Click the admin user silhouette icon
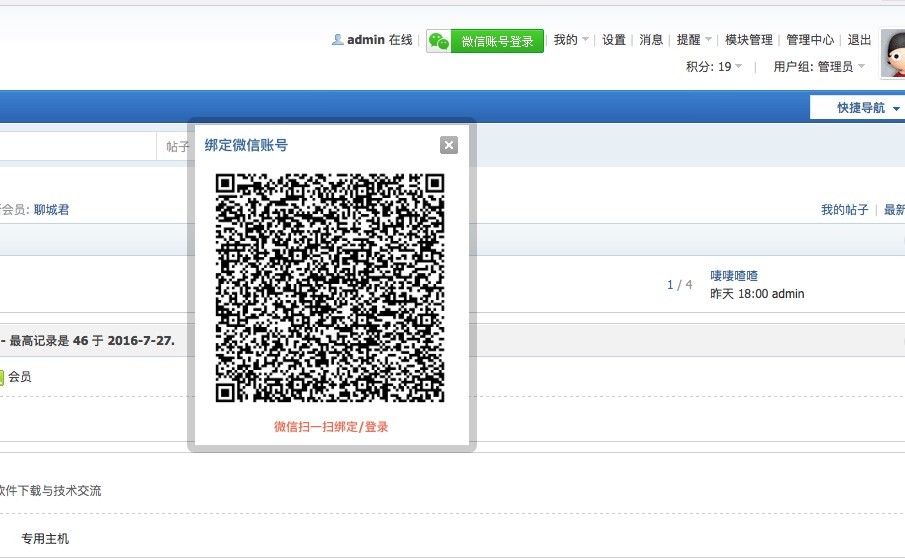Screen dimensions: 905x559 [338, 40]
